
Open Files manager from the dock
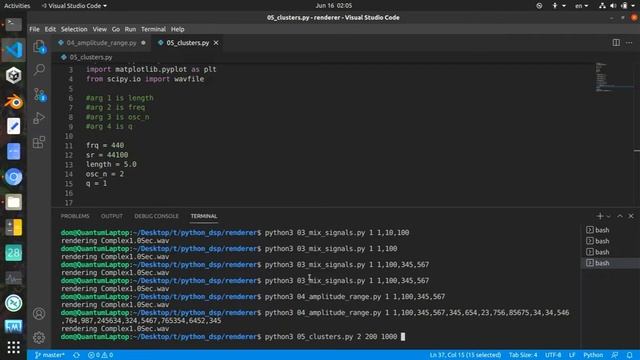[x=13, y=202]
